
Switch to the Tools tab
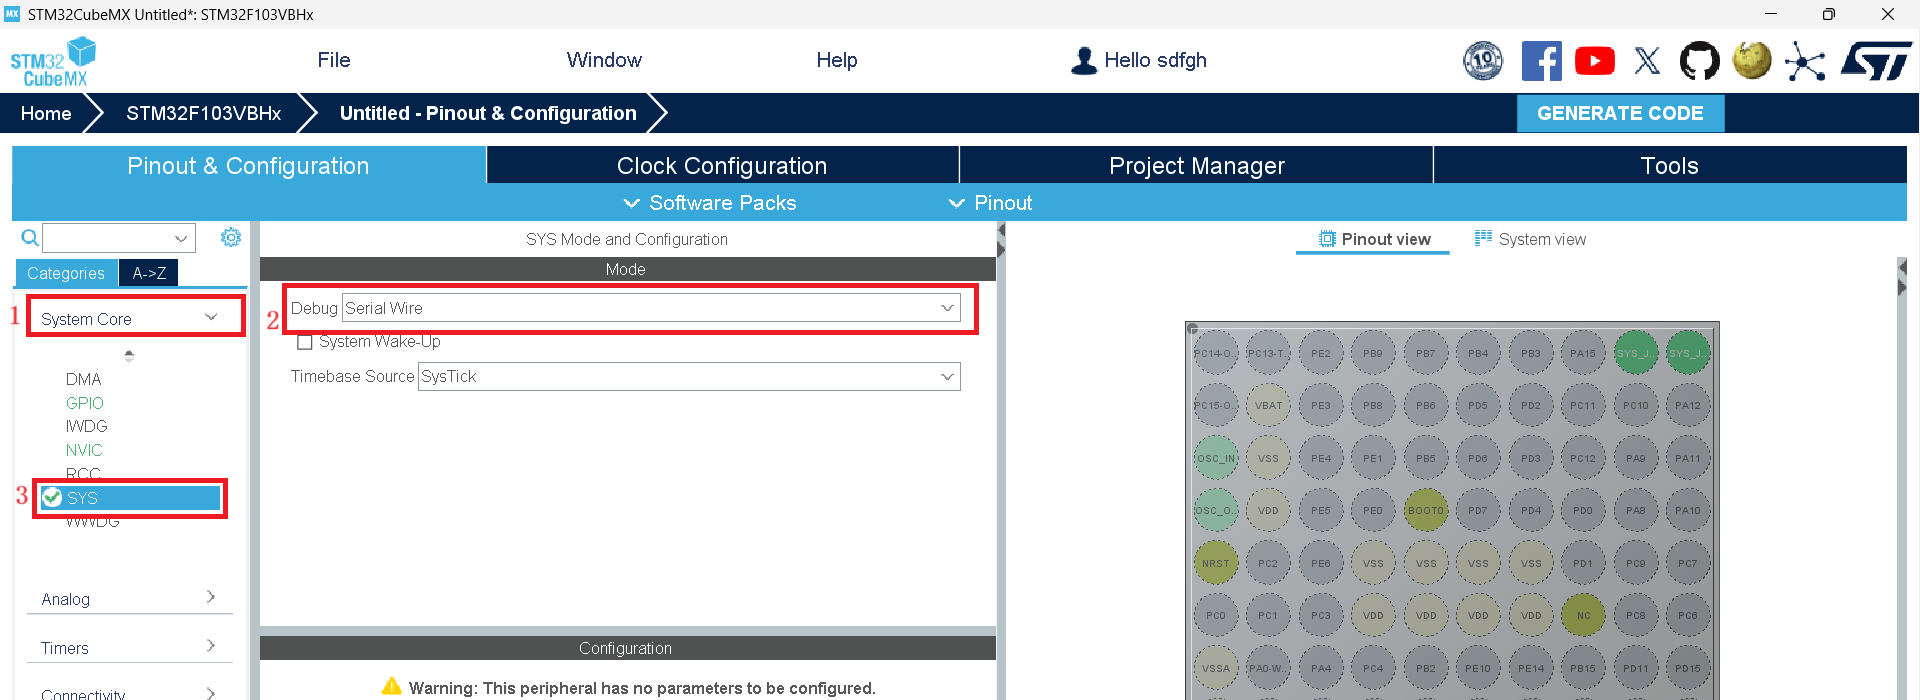click(1669, 165)
